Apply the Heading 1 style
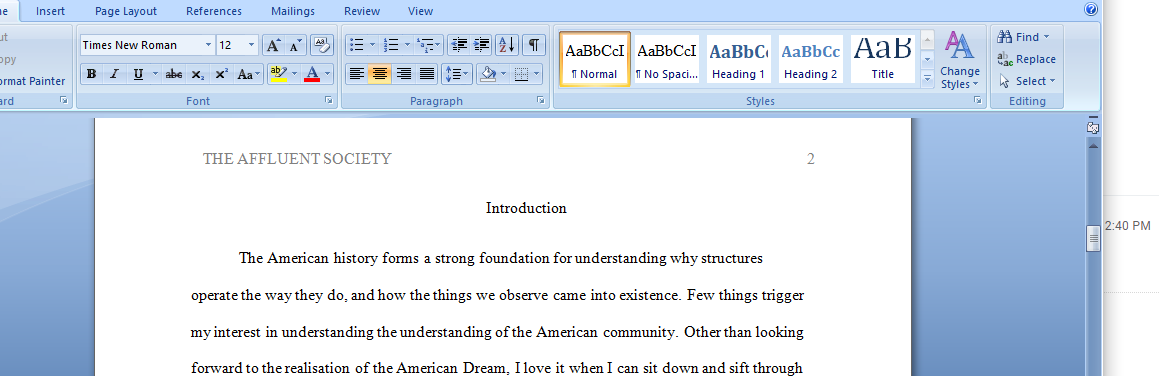 click(738, 59)
